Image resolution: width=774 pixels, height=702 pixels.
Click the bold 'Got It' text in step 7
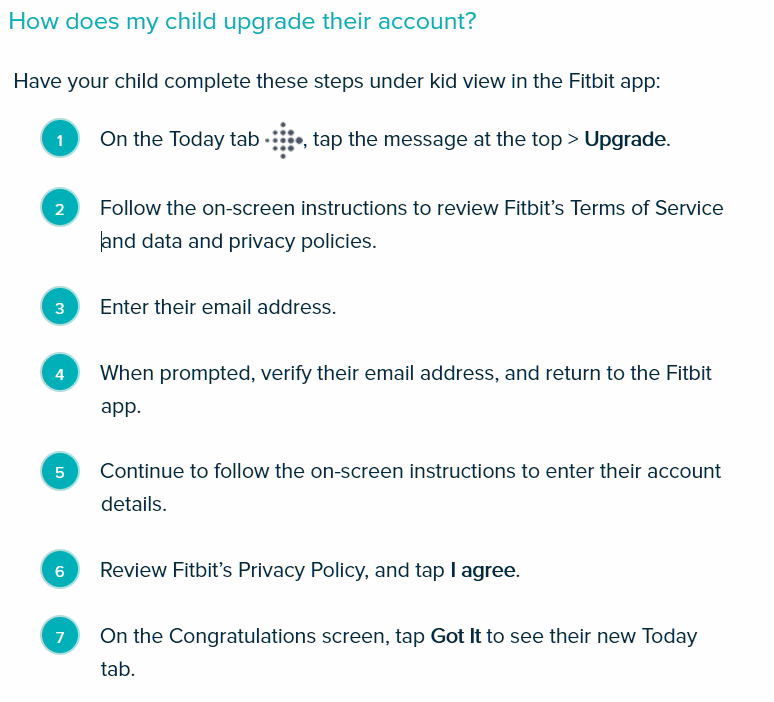click(456, 636)
